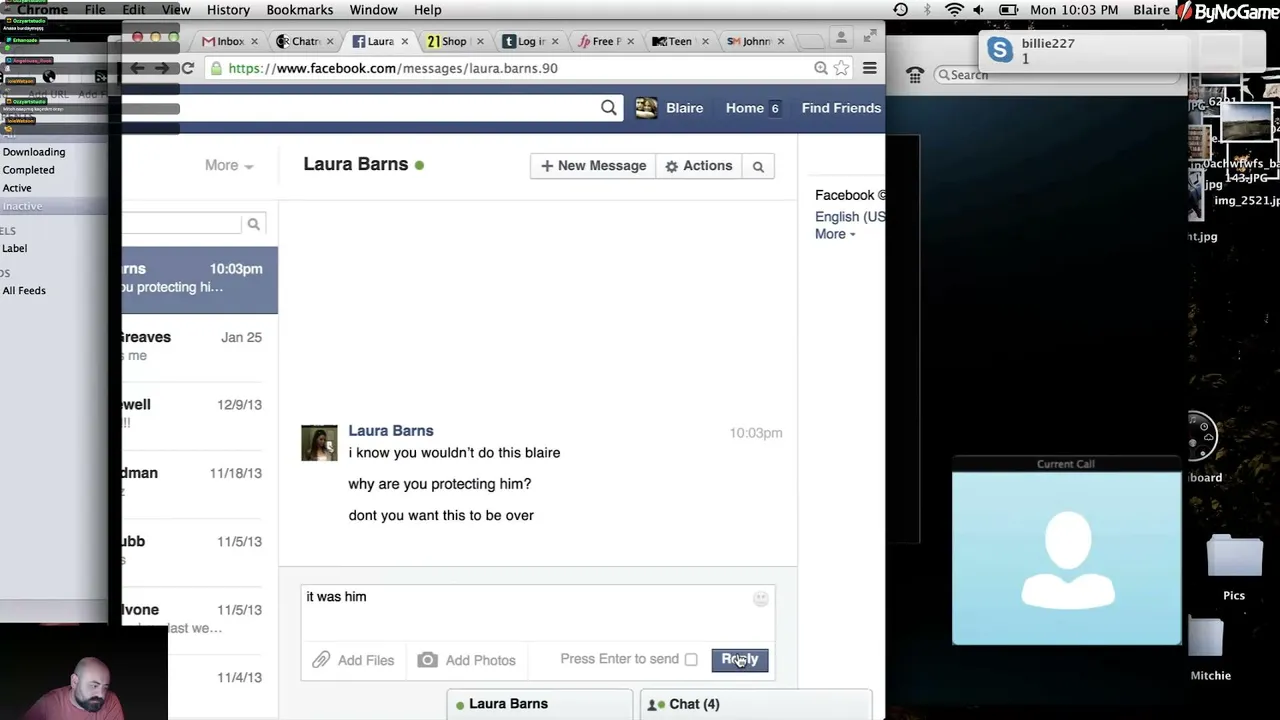This screenshot has width=1280, height=720.
Task: Click the zoom magnifier in address bar
Action: [820, 68]
